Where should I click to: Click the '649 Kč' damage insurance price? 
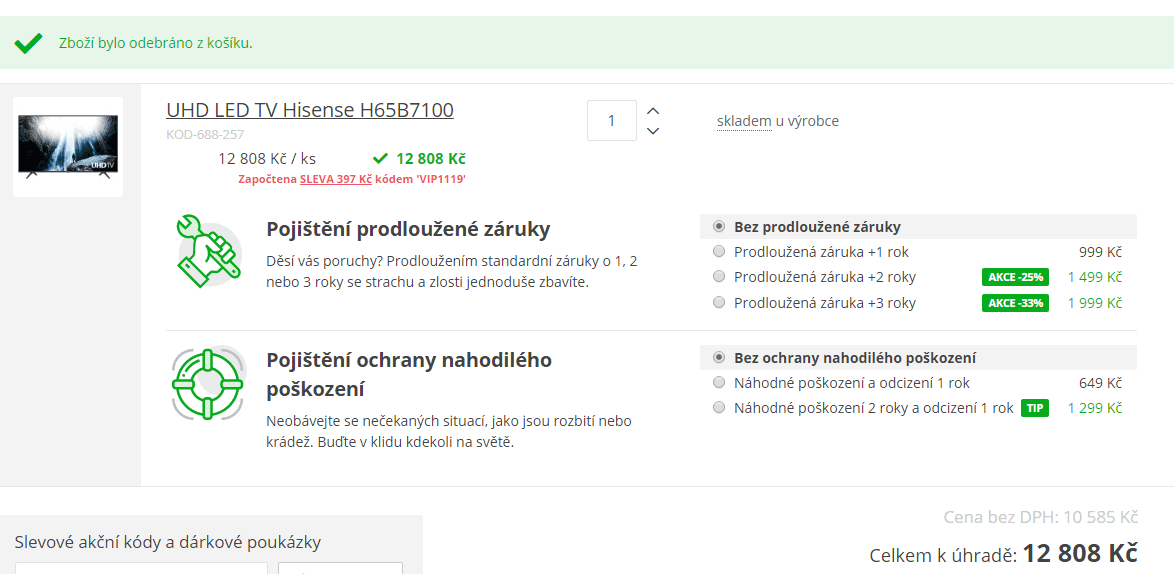[1100, 383]
